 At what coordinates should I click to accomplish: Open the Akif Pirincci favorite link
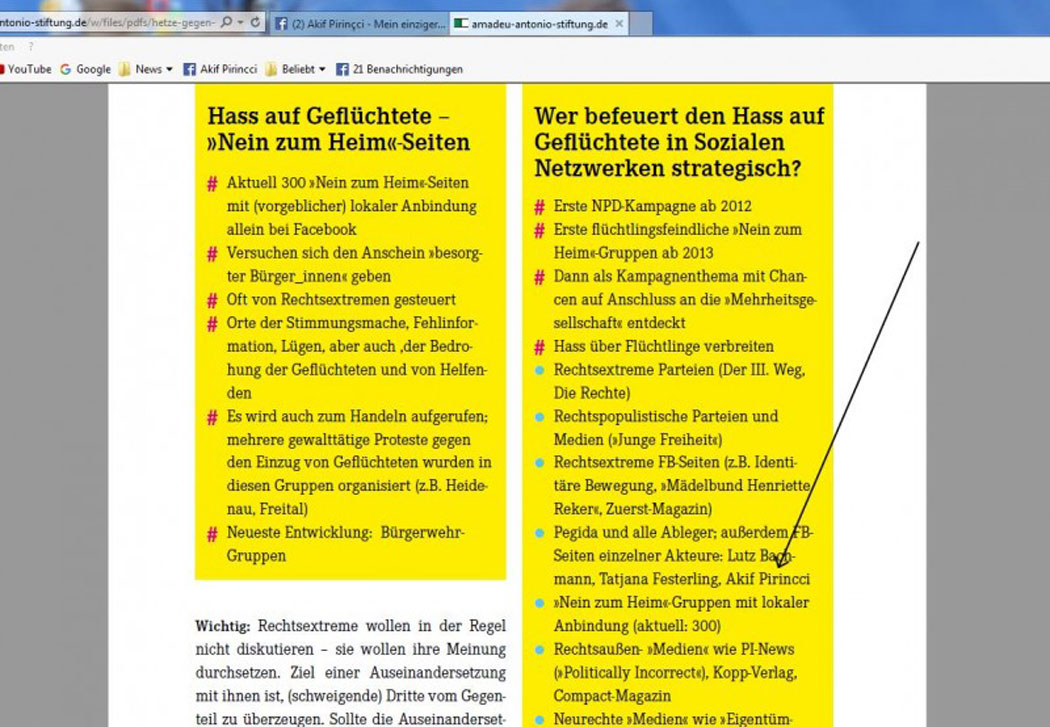[x=220, y=69]
